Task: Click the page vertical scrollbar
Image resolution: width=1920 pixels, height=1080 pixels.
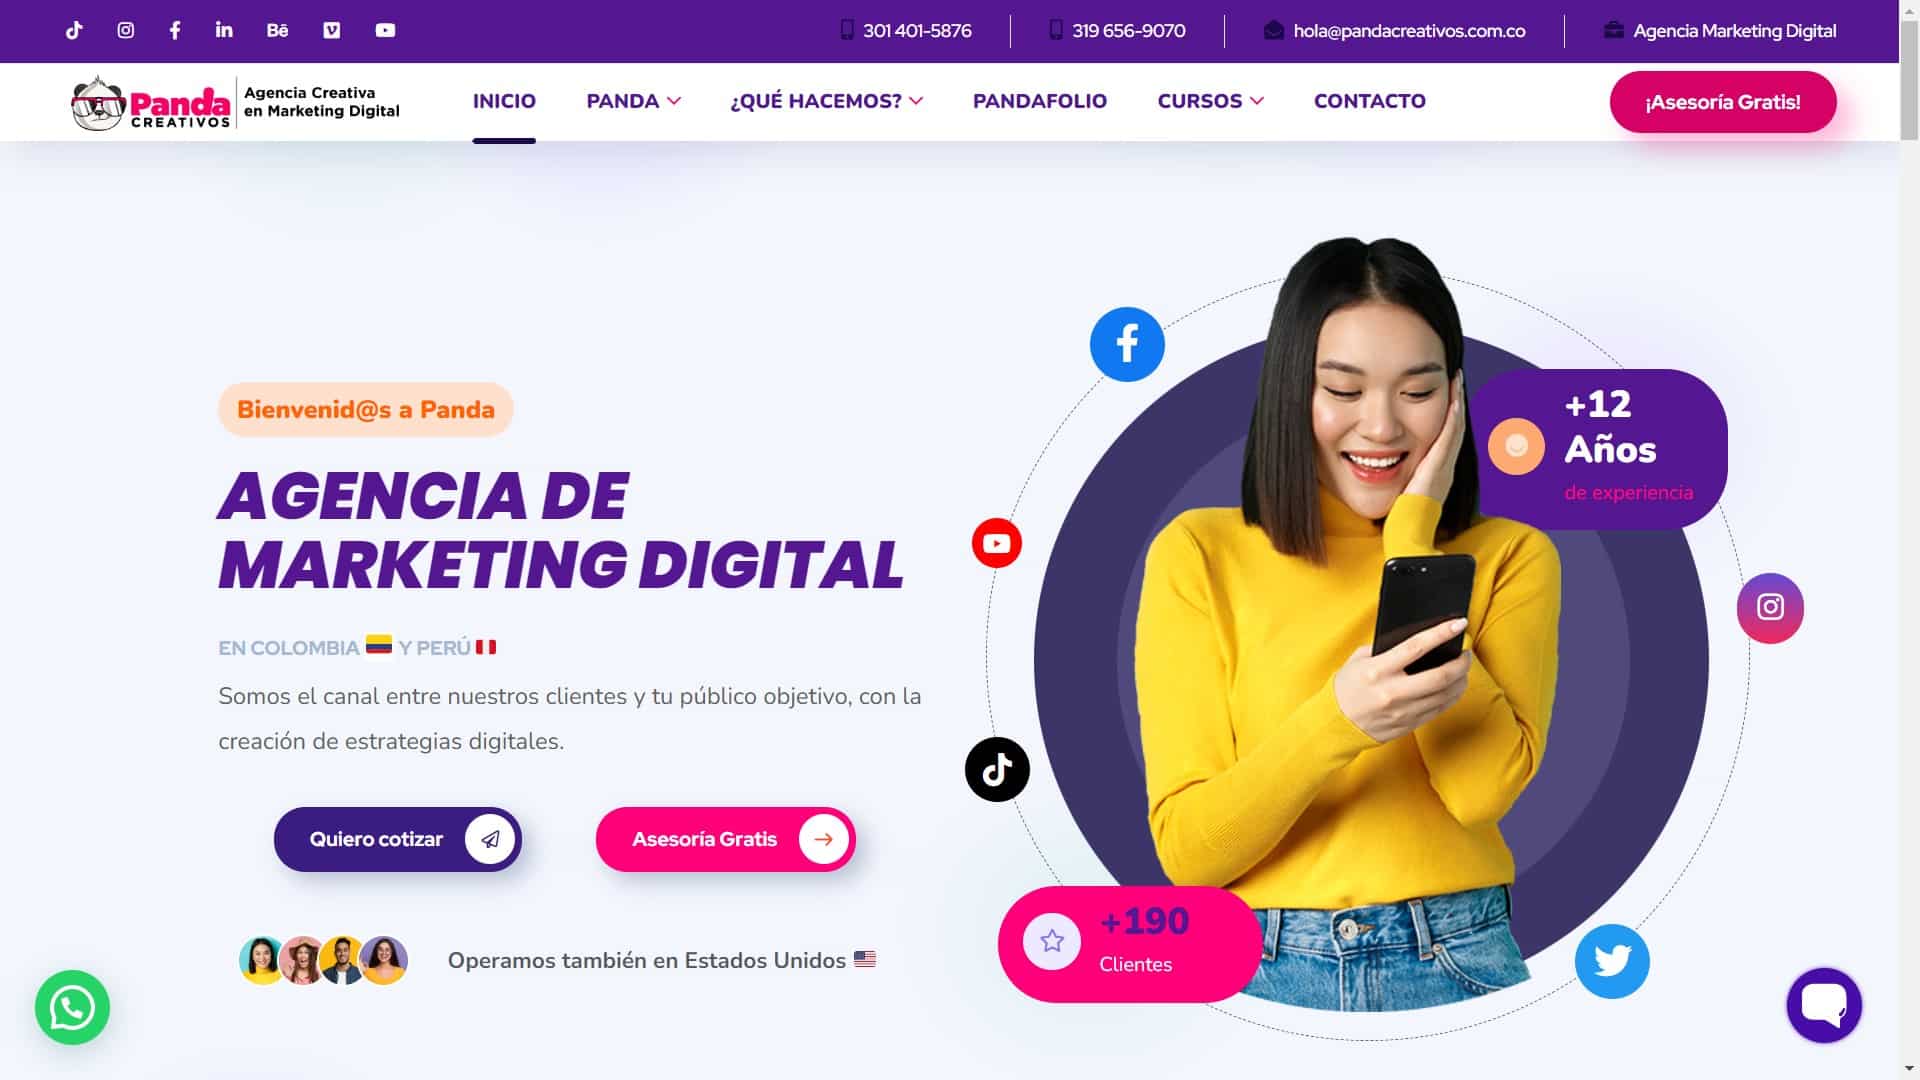Action: [x=1909, y=540]
